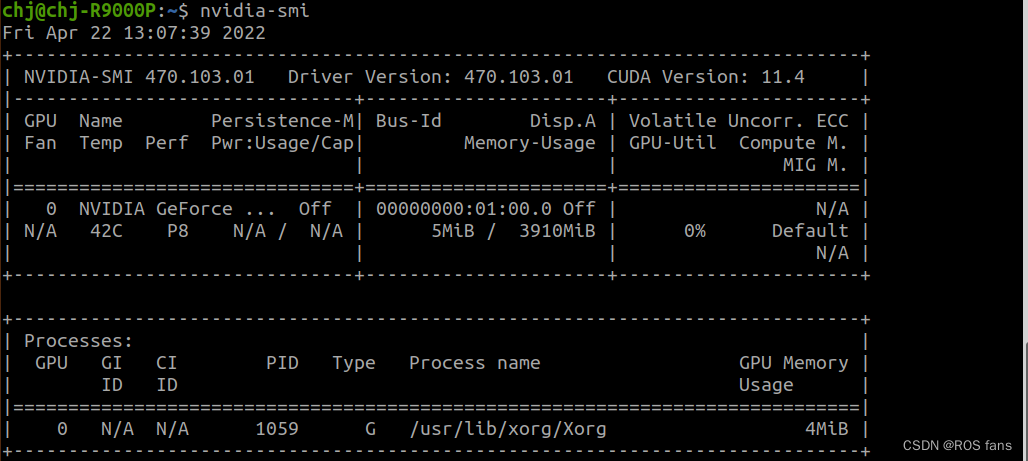Select the 4MiB process memory usage

[x=827, y=430]
